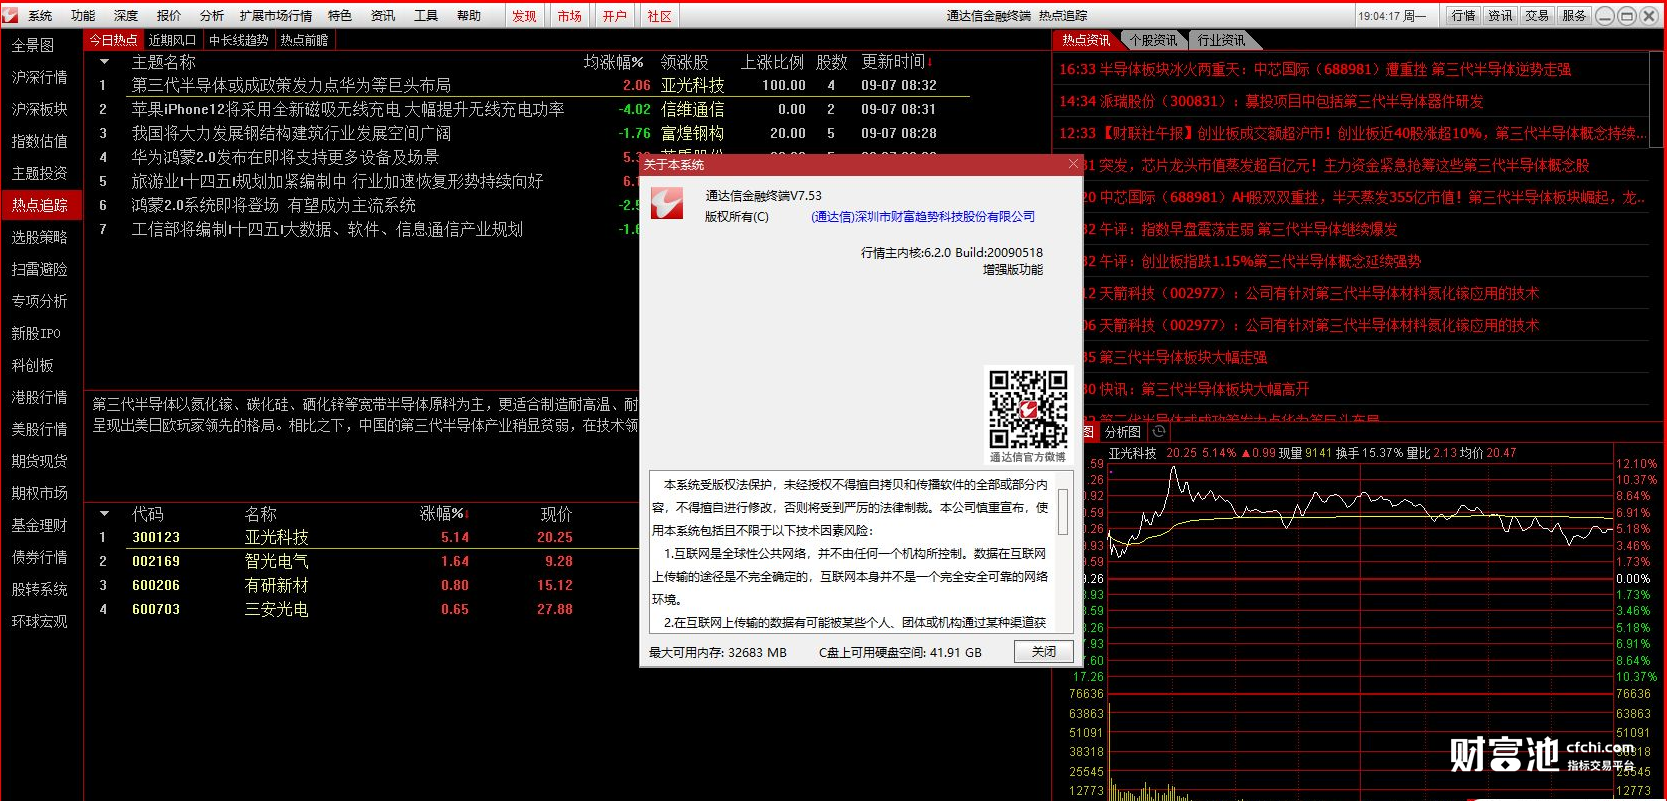Select the 开户 top tab

[x=614, y=16]
